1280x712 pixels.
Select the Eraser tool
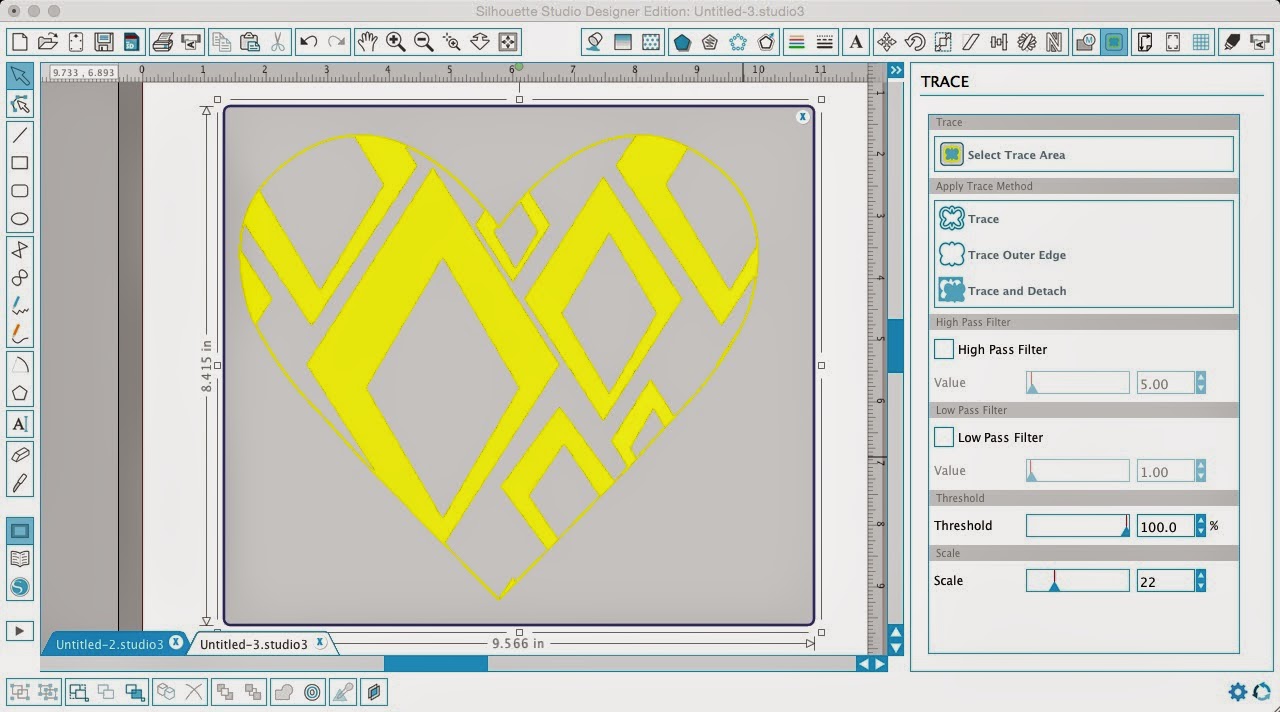click(20, 454)
